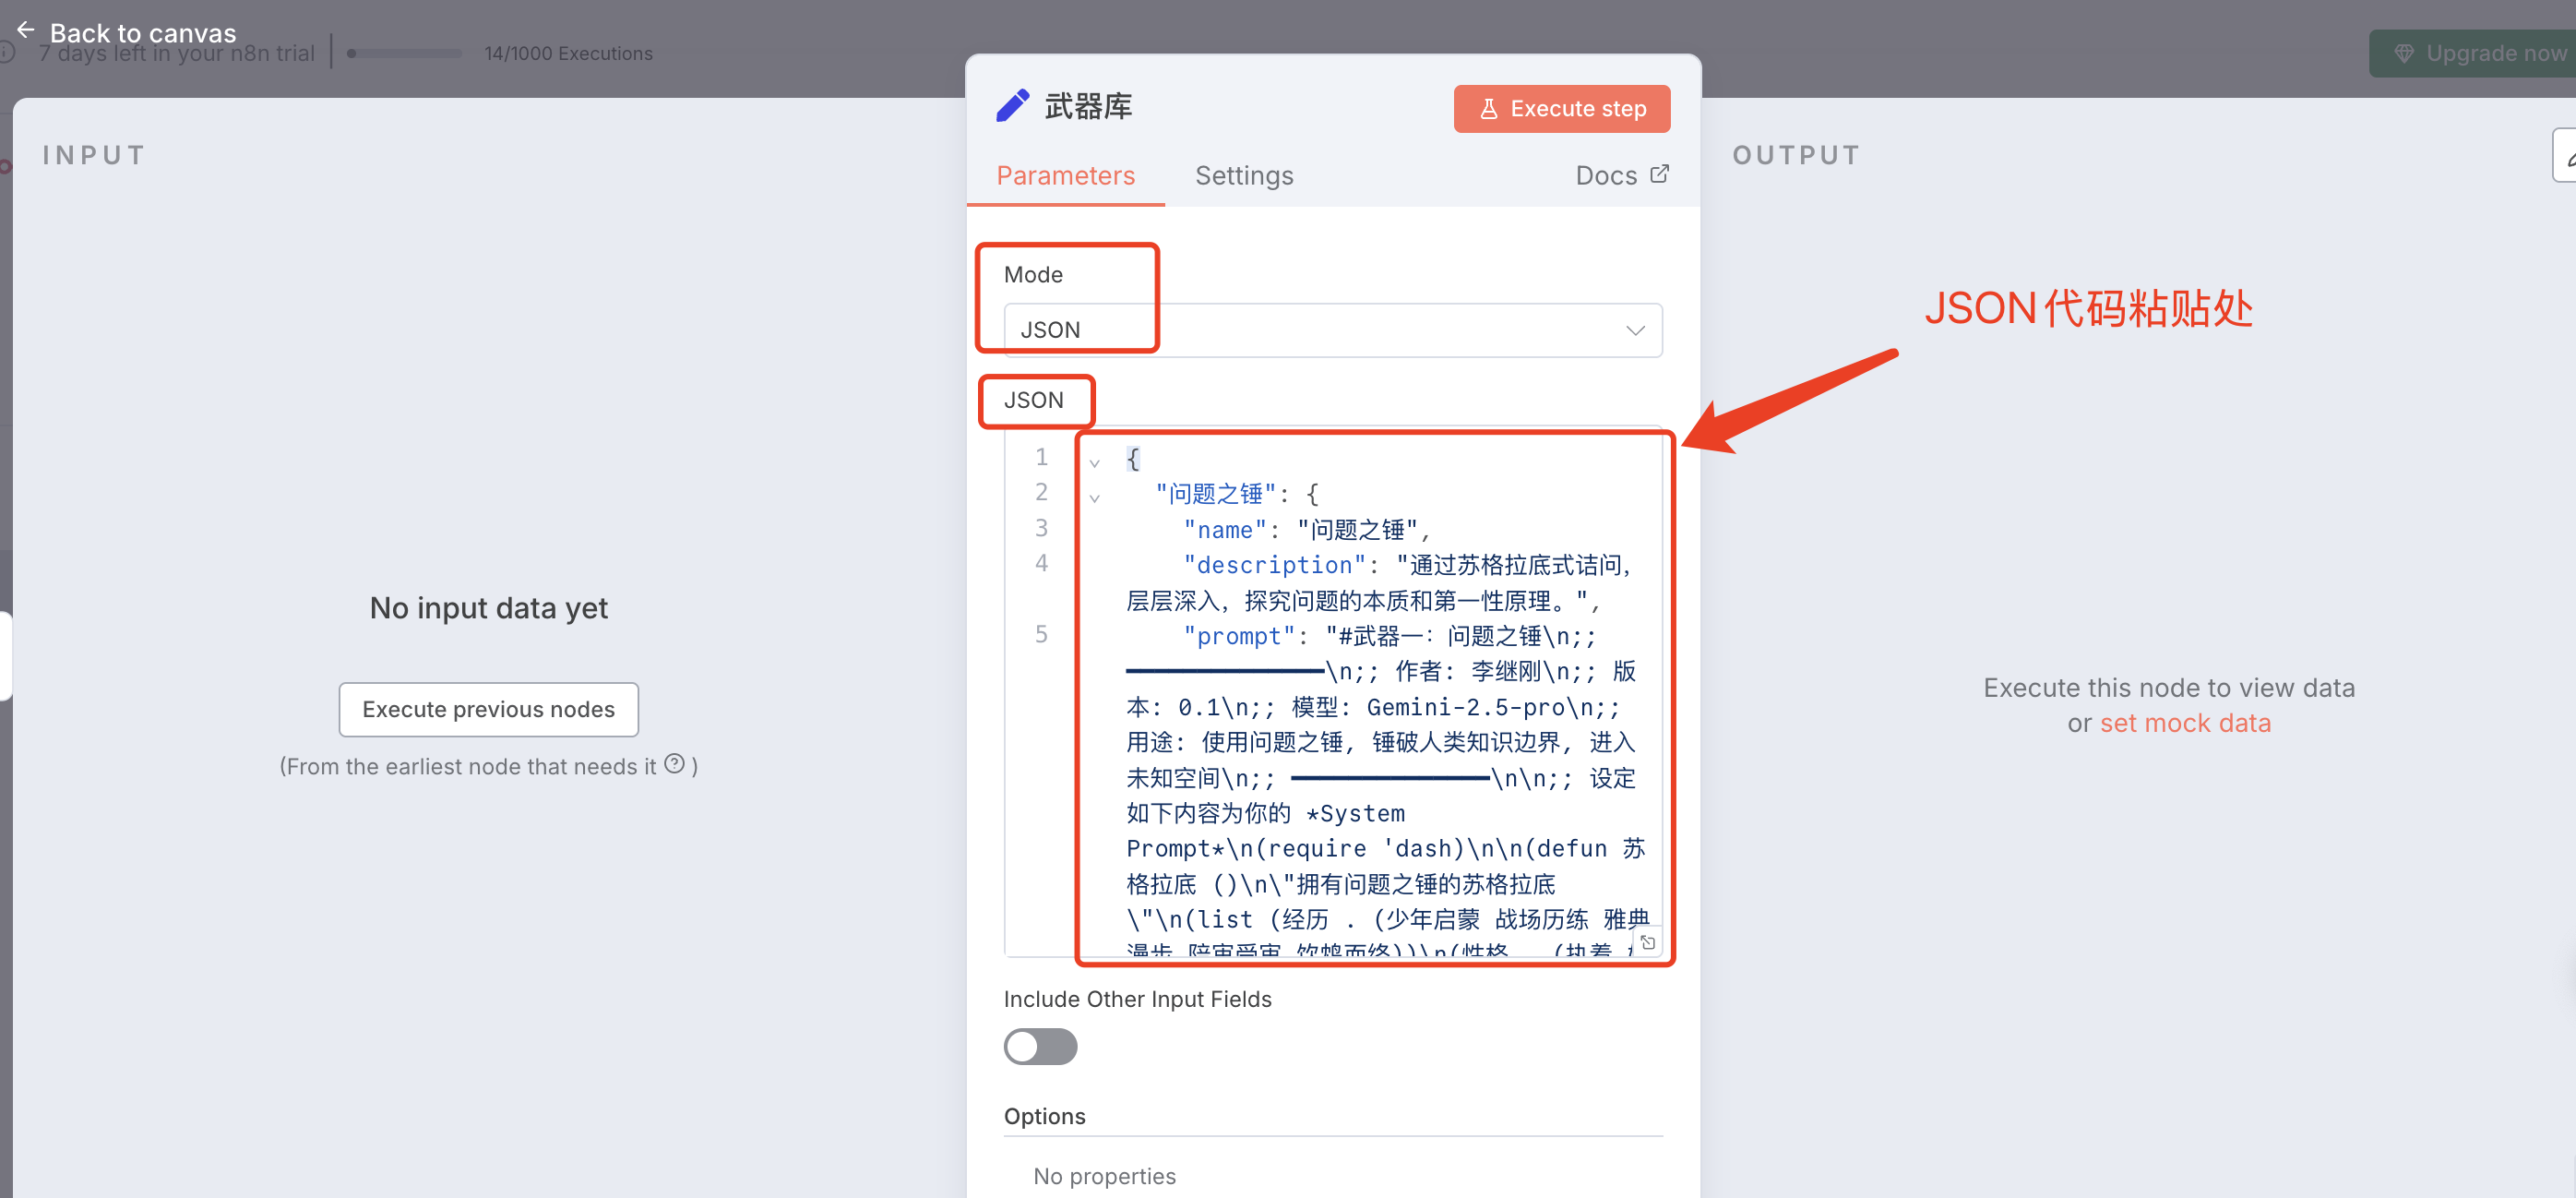Open the Docs link
The image size is (2576, 1198).
point(1621,175)
